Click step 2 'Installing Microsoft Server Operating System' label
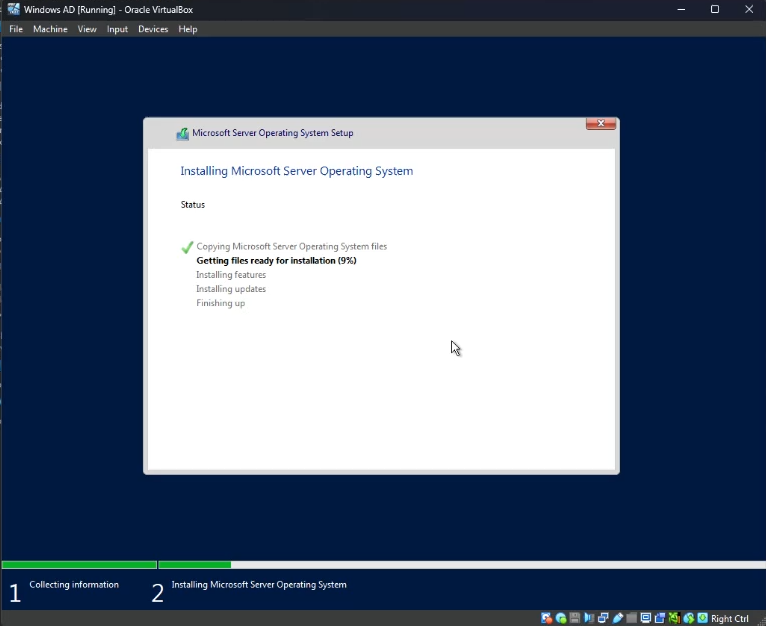The height and width of the screenshot is (626, 766). pos(259,585)
